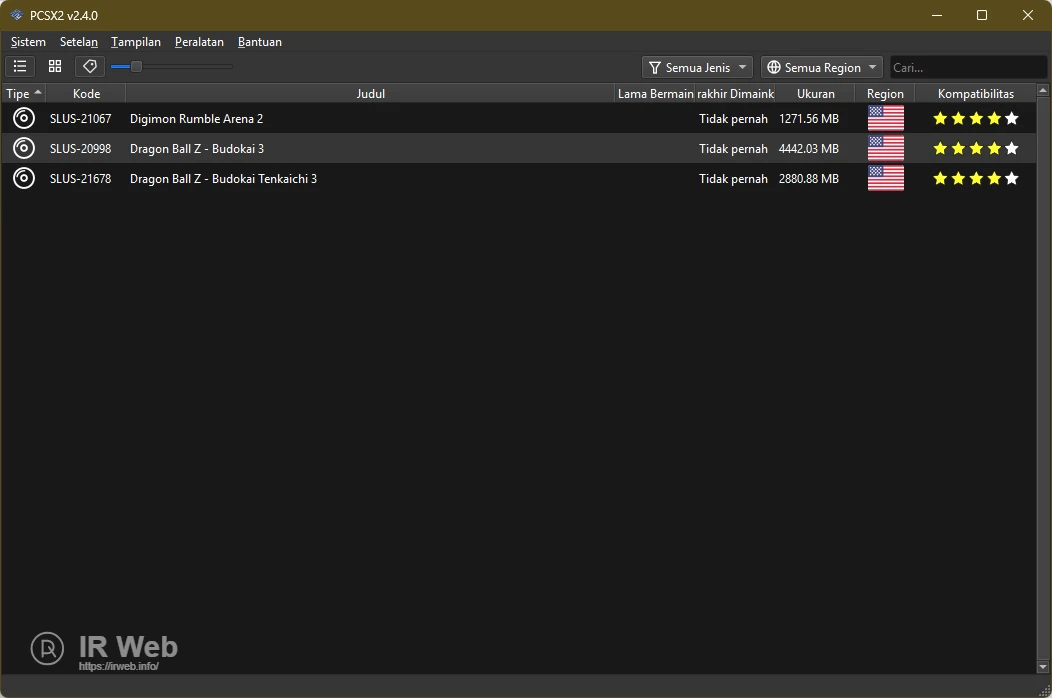Select title Dragon Ball Z - Budokai Tenkaichi 3

223,179
